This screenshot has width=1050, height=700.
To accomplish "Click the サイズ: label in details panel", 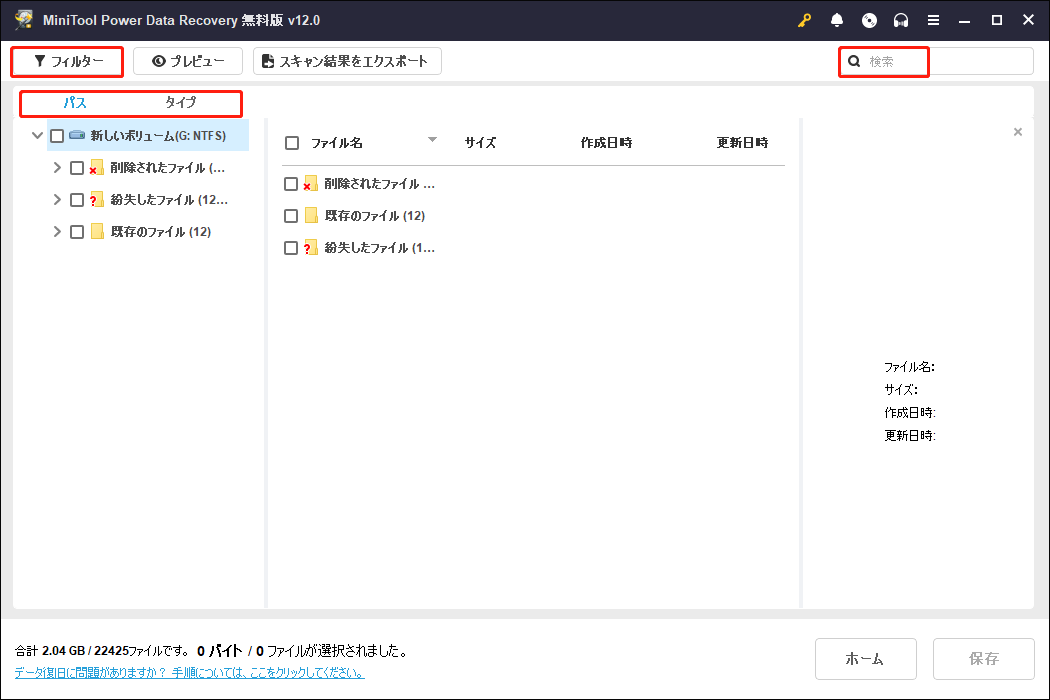I will click(901, 389).
